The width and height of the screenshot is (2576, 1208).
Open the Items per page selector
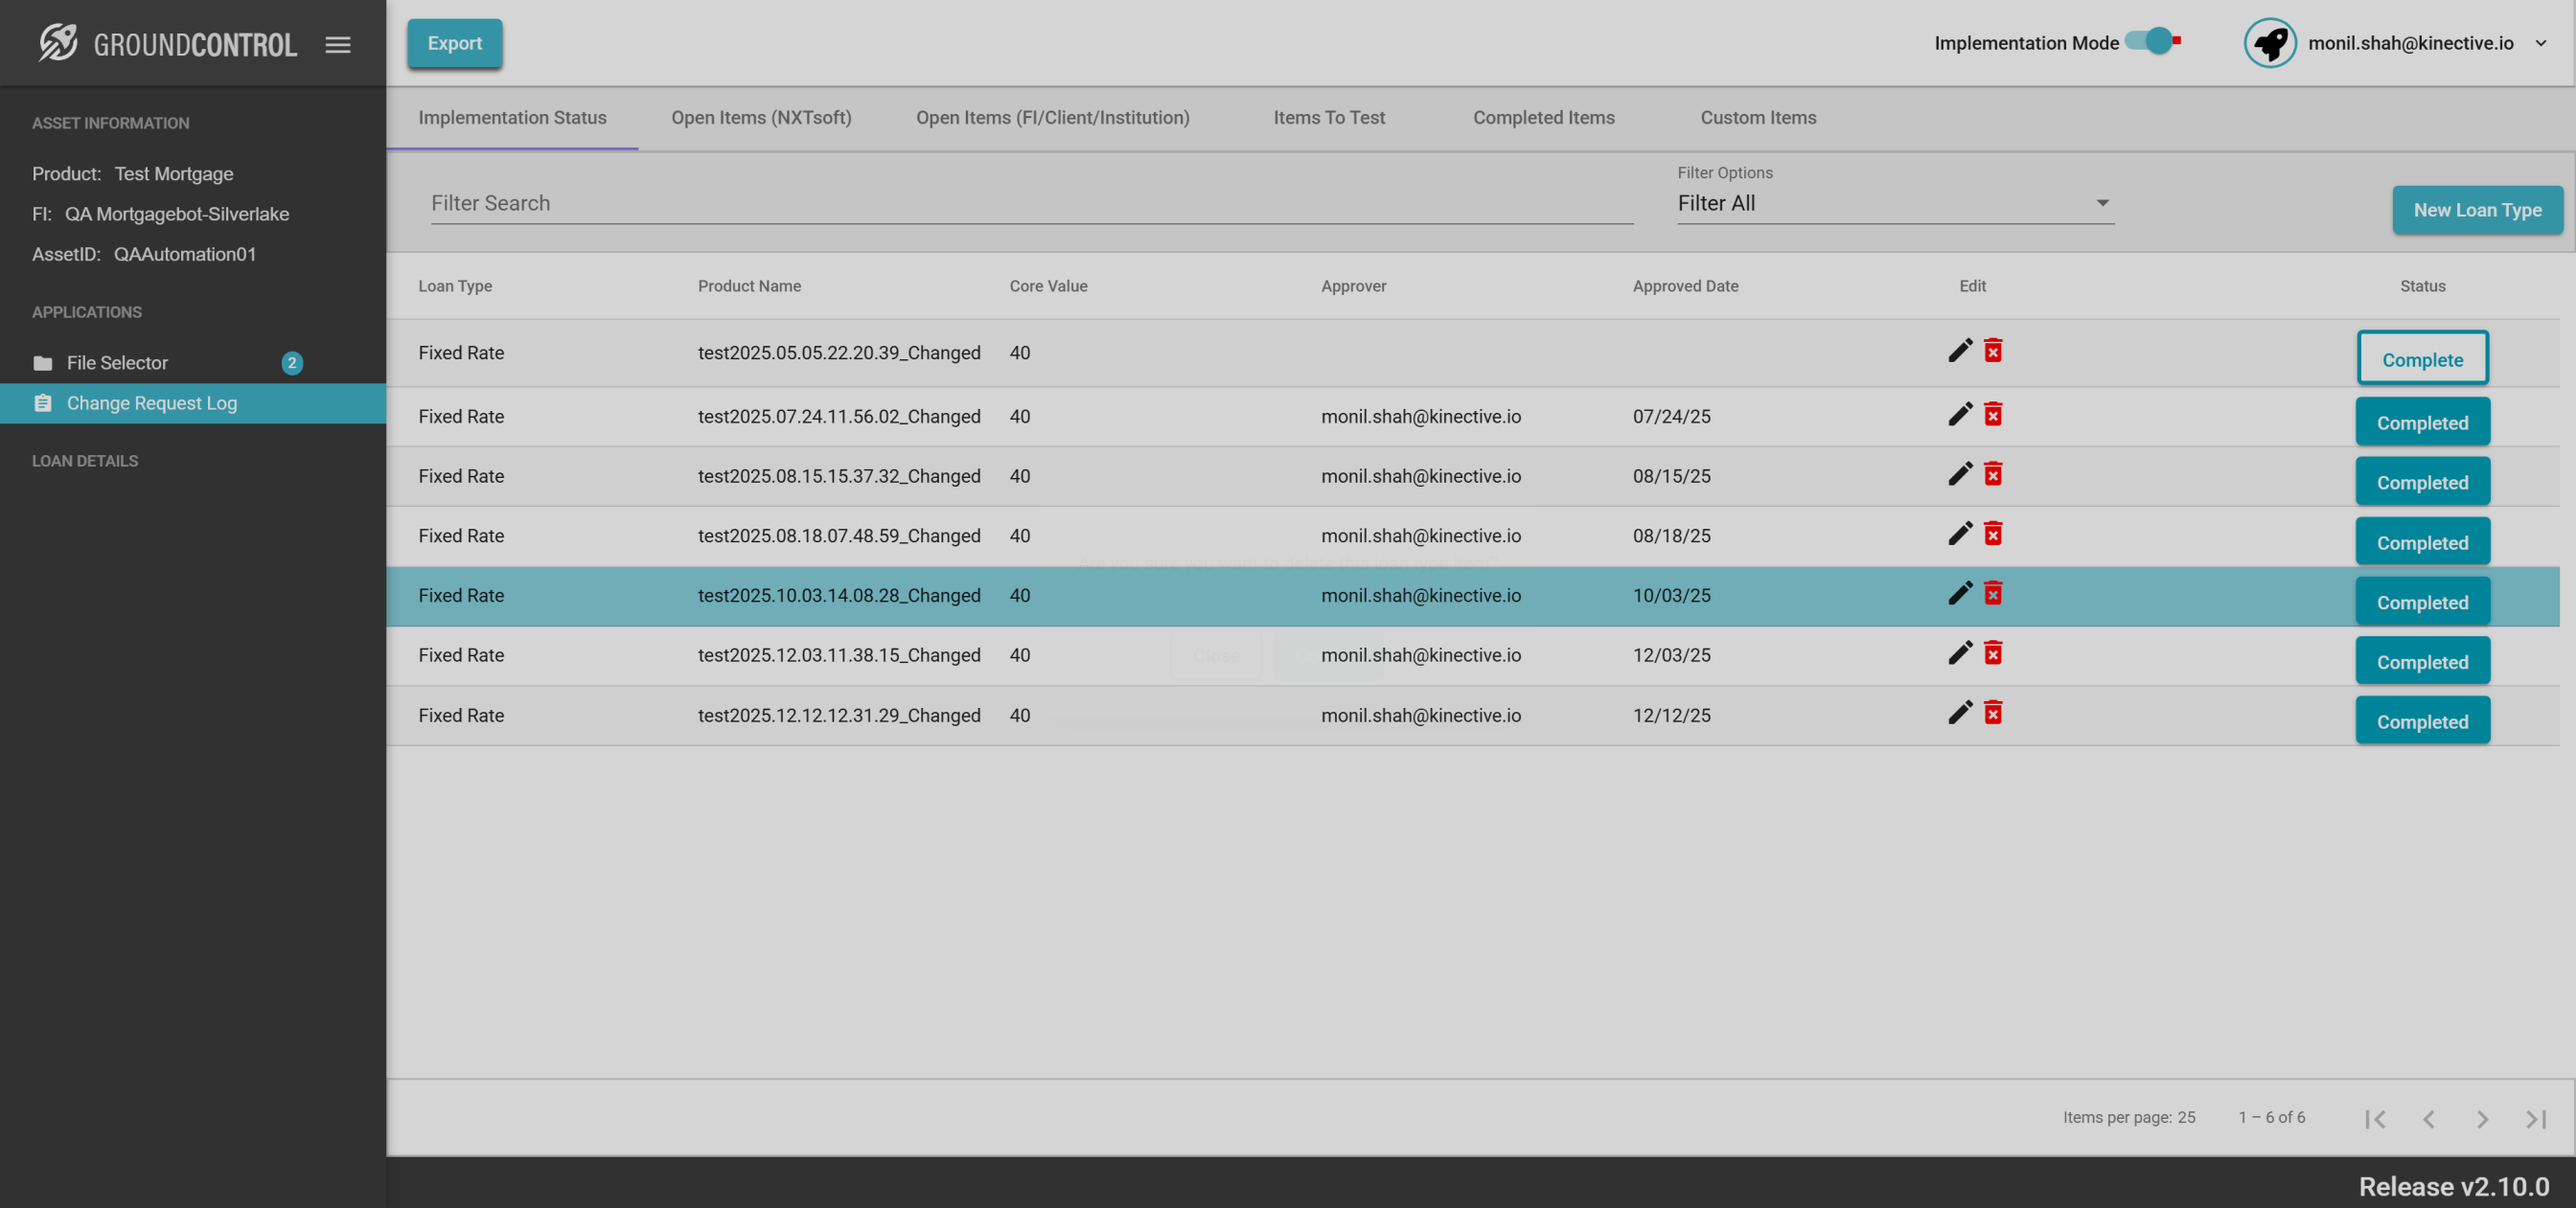click(2185, 1117)
